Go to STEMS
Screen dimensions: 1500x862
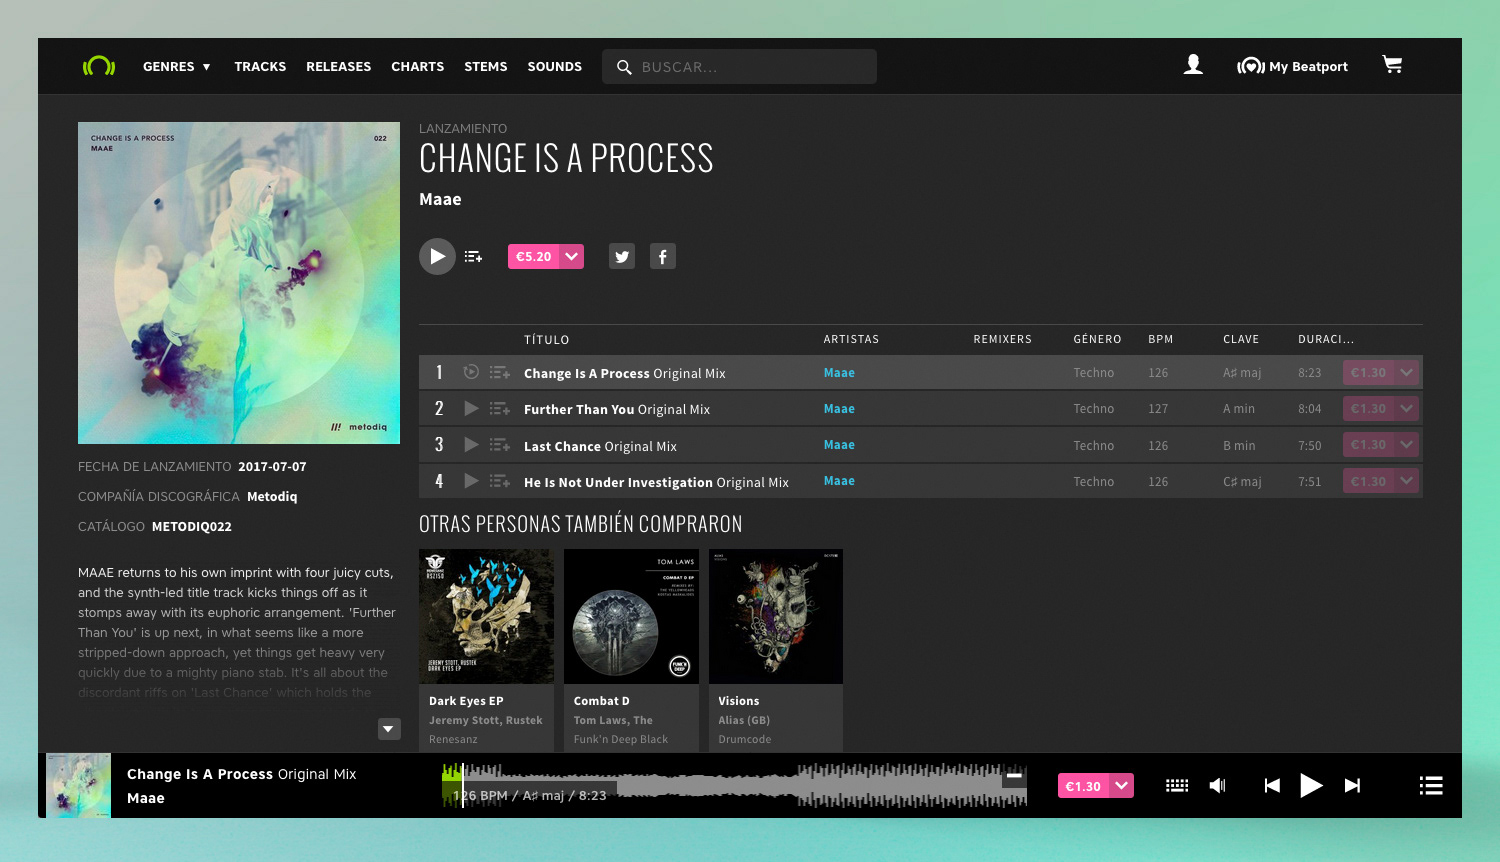pos(486,67)
